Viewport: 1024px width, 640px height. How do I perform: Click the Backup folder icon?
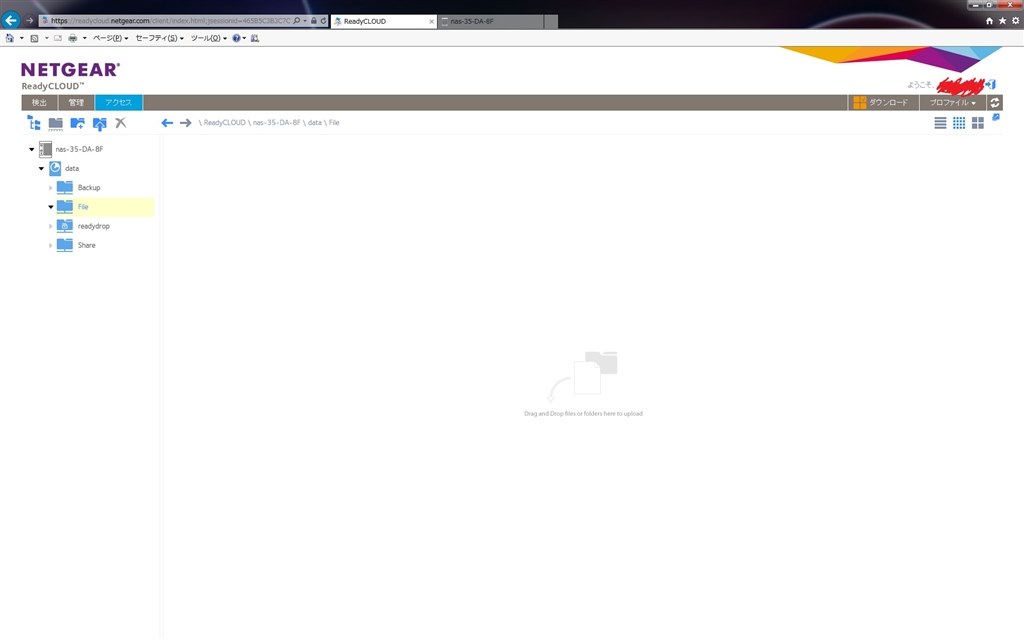[x=65, y=187]
